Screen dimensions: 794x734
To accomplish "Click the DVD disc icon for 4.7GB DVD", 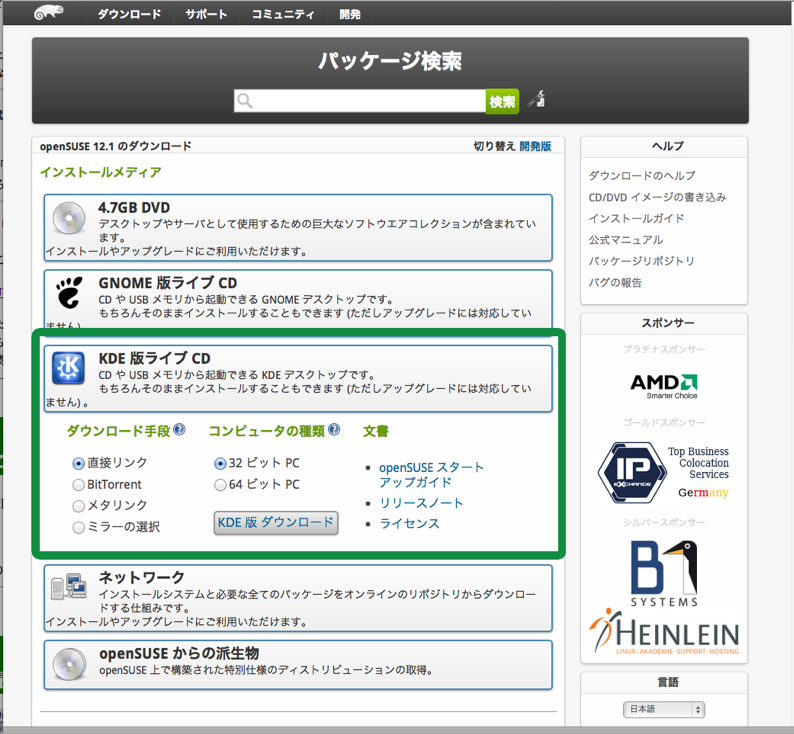I will click(69, 218).
